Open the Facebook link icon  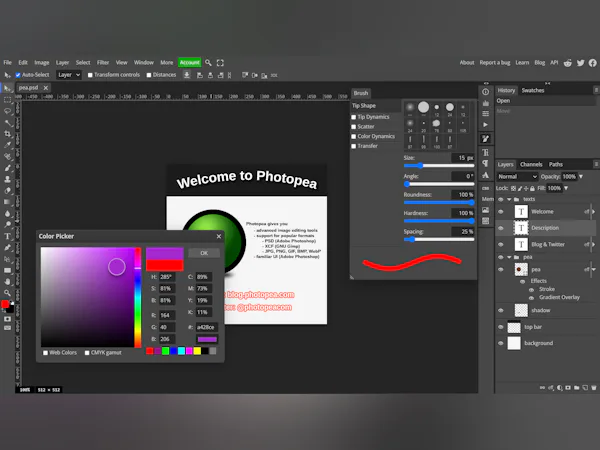pyautogui.click(x=593, y=63)
